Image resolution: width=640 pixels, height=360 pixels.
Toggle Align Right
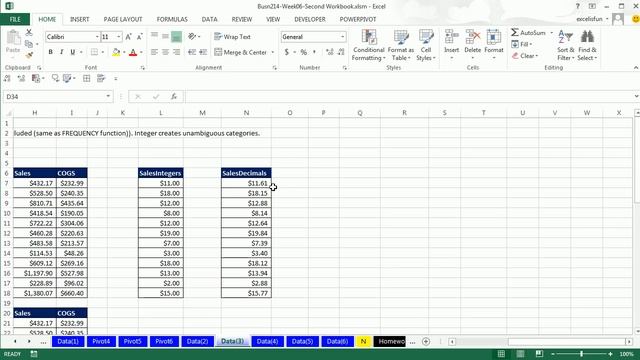point(176,52)
